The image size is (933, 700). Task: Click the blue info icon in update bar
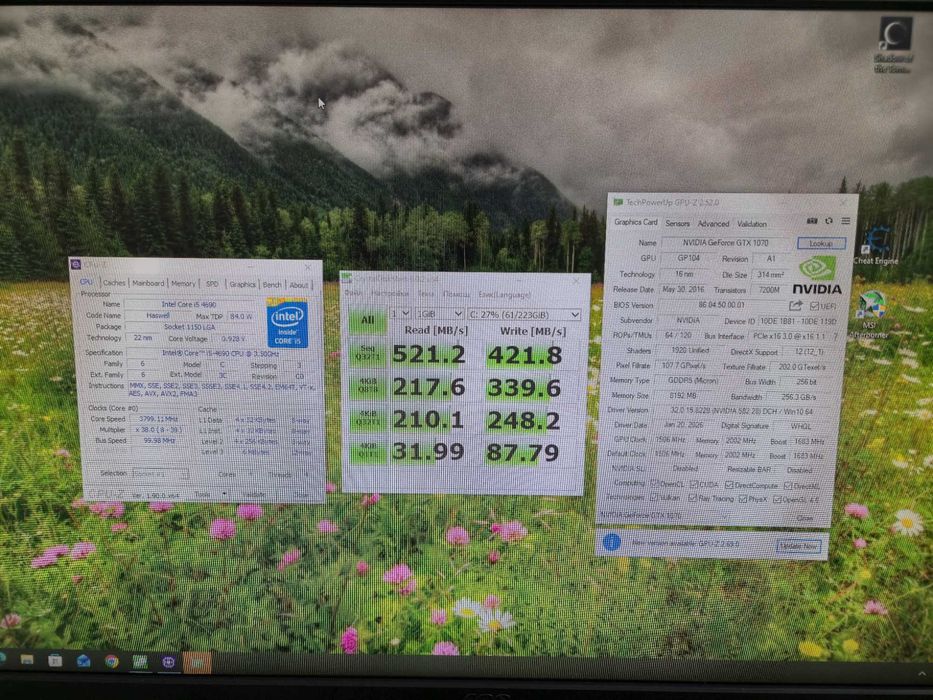612,542
